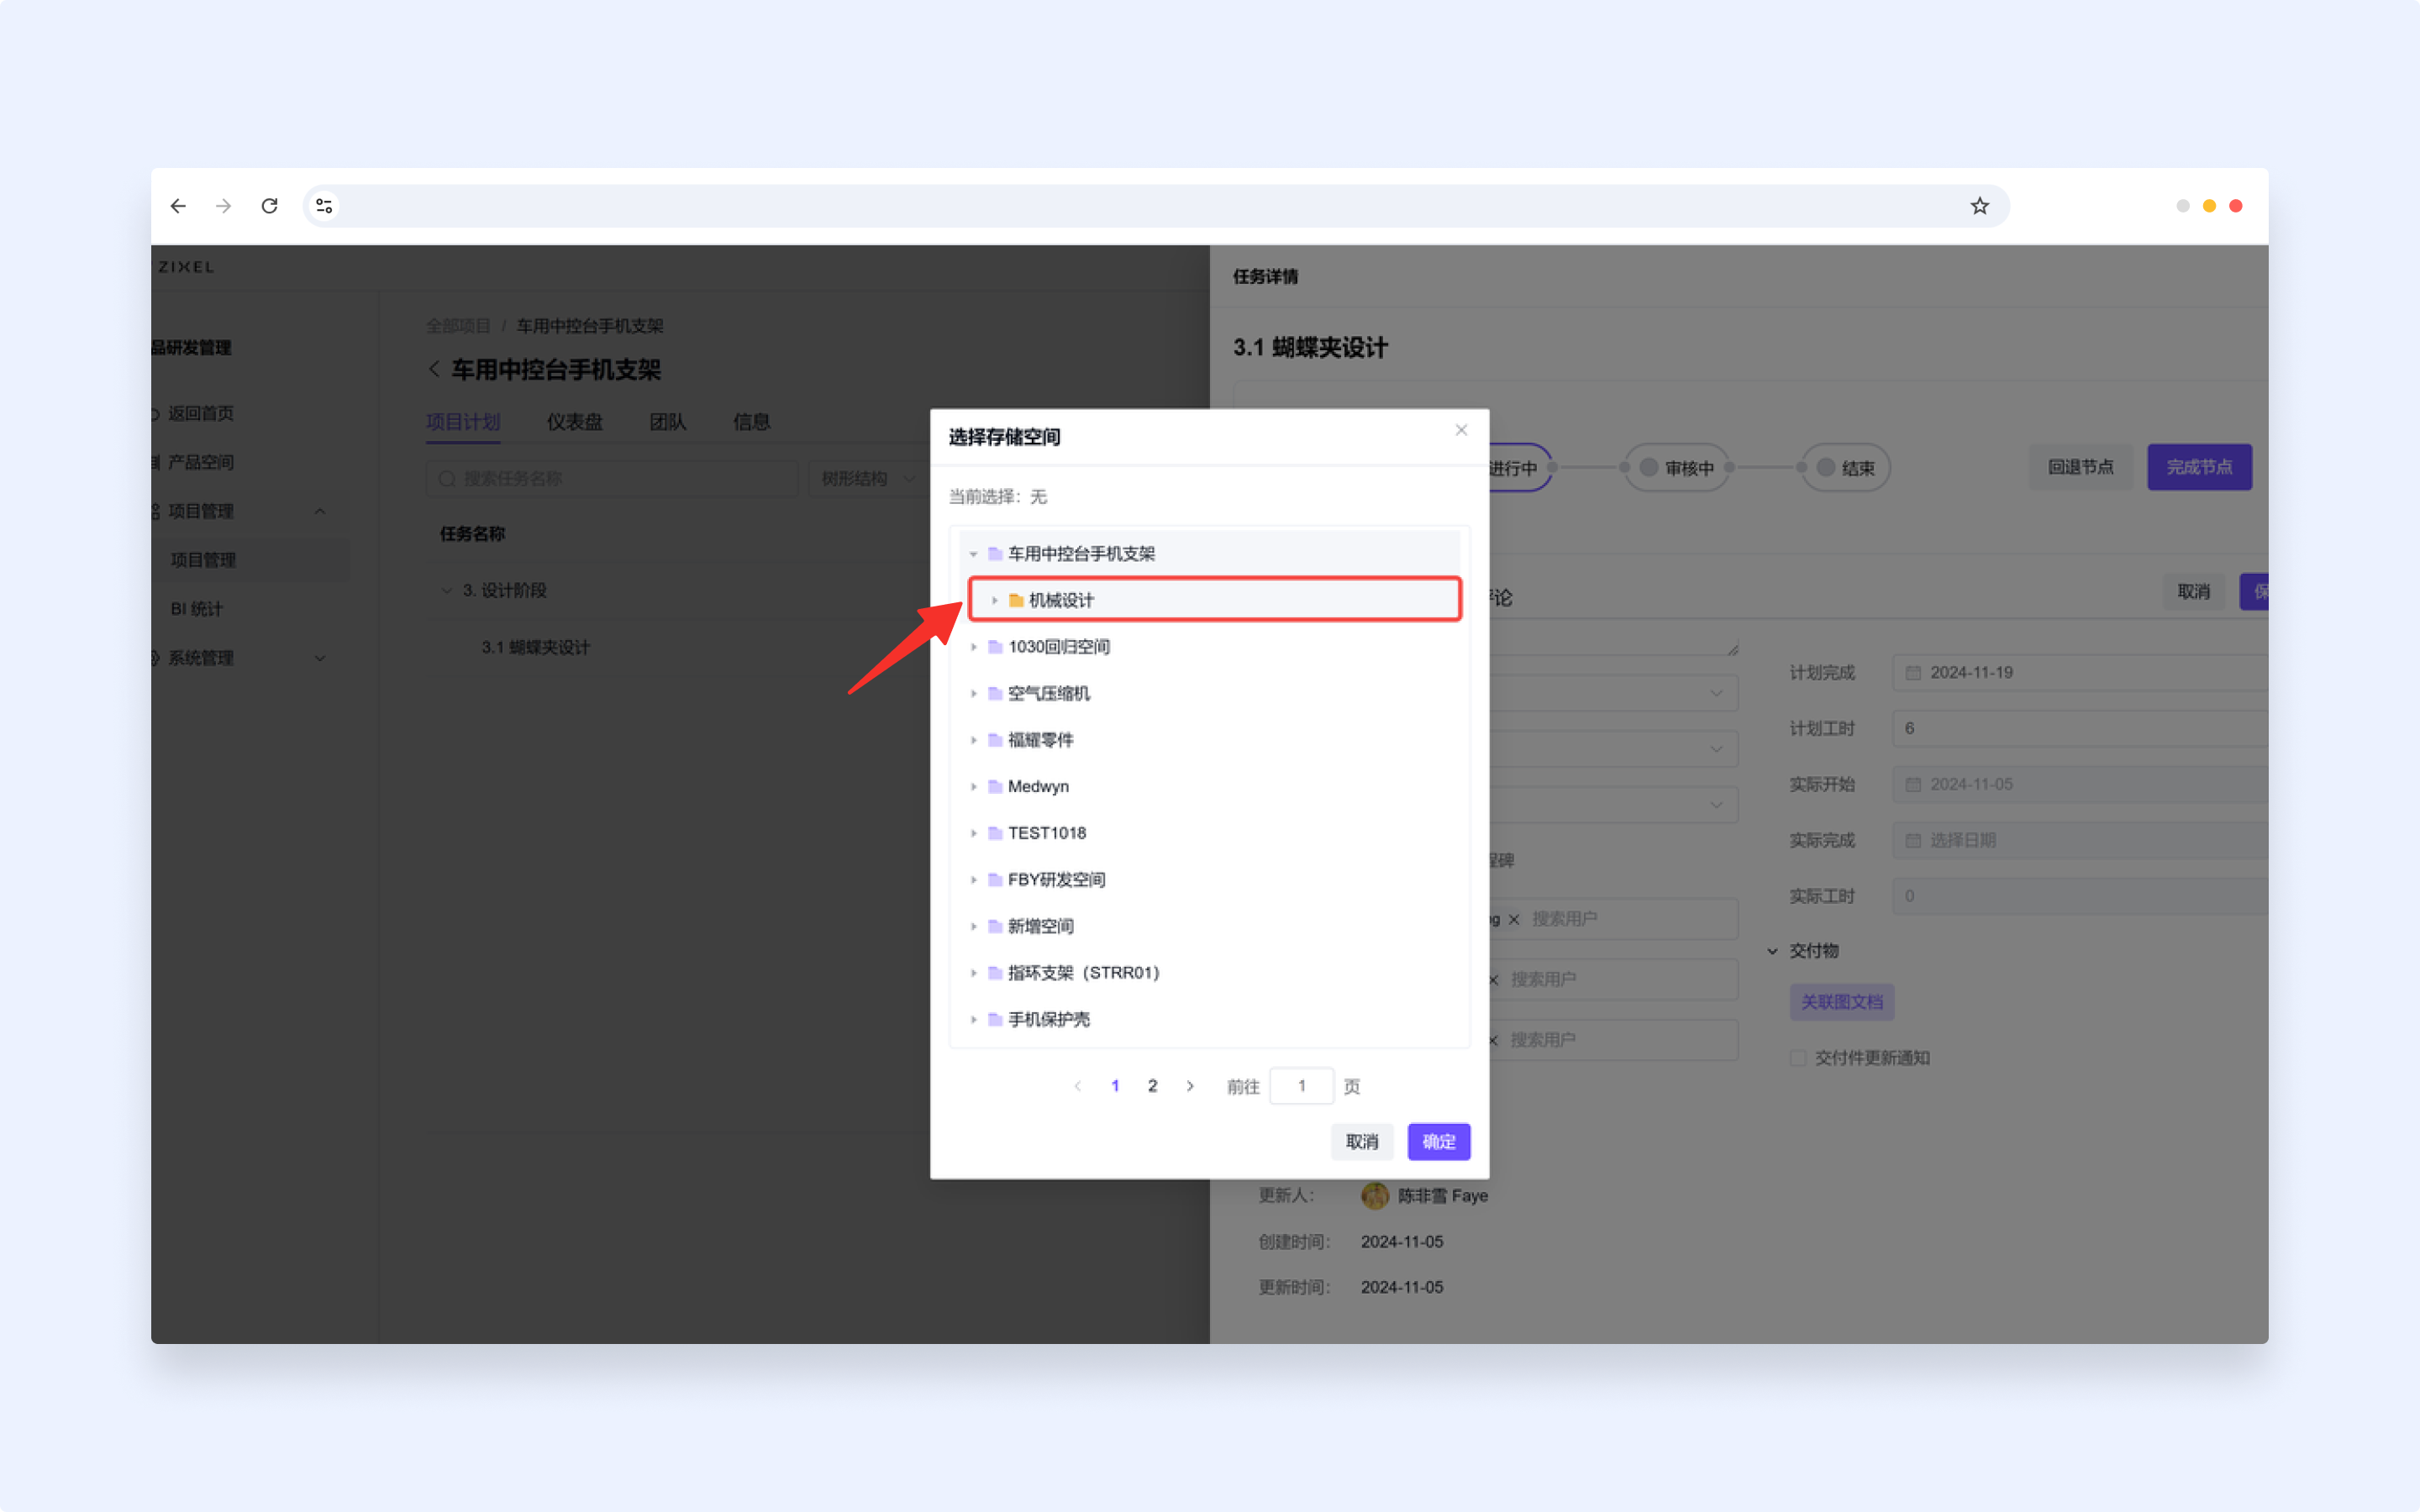
Task: Open 团队 tab
Action: (x=668, y=422)
